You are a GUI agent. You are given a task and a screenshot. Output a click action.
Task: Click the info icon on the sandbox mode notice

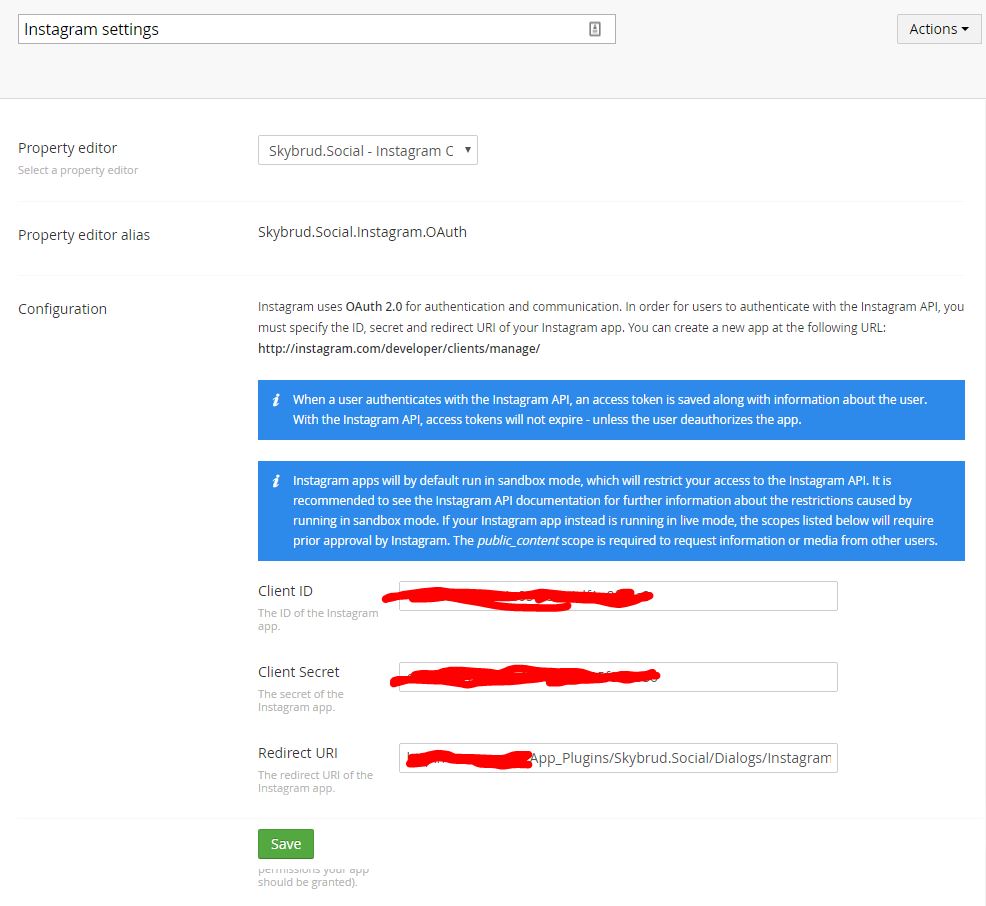point(276,481)
